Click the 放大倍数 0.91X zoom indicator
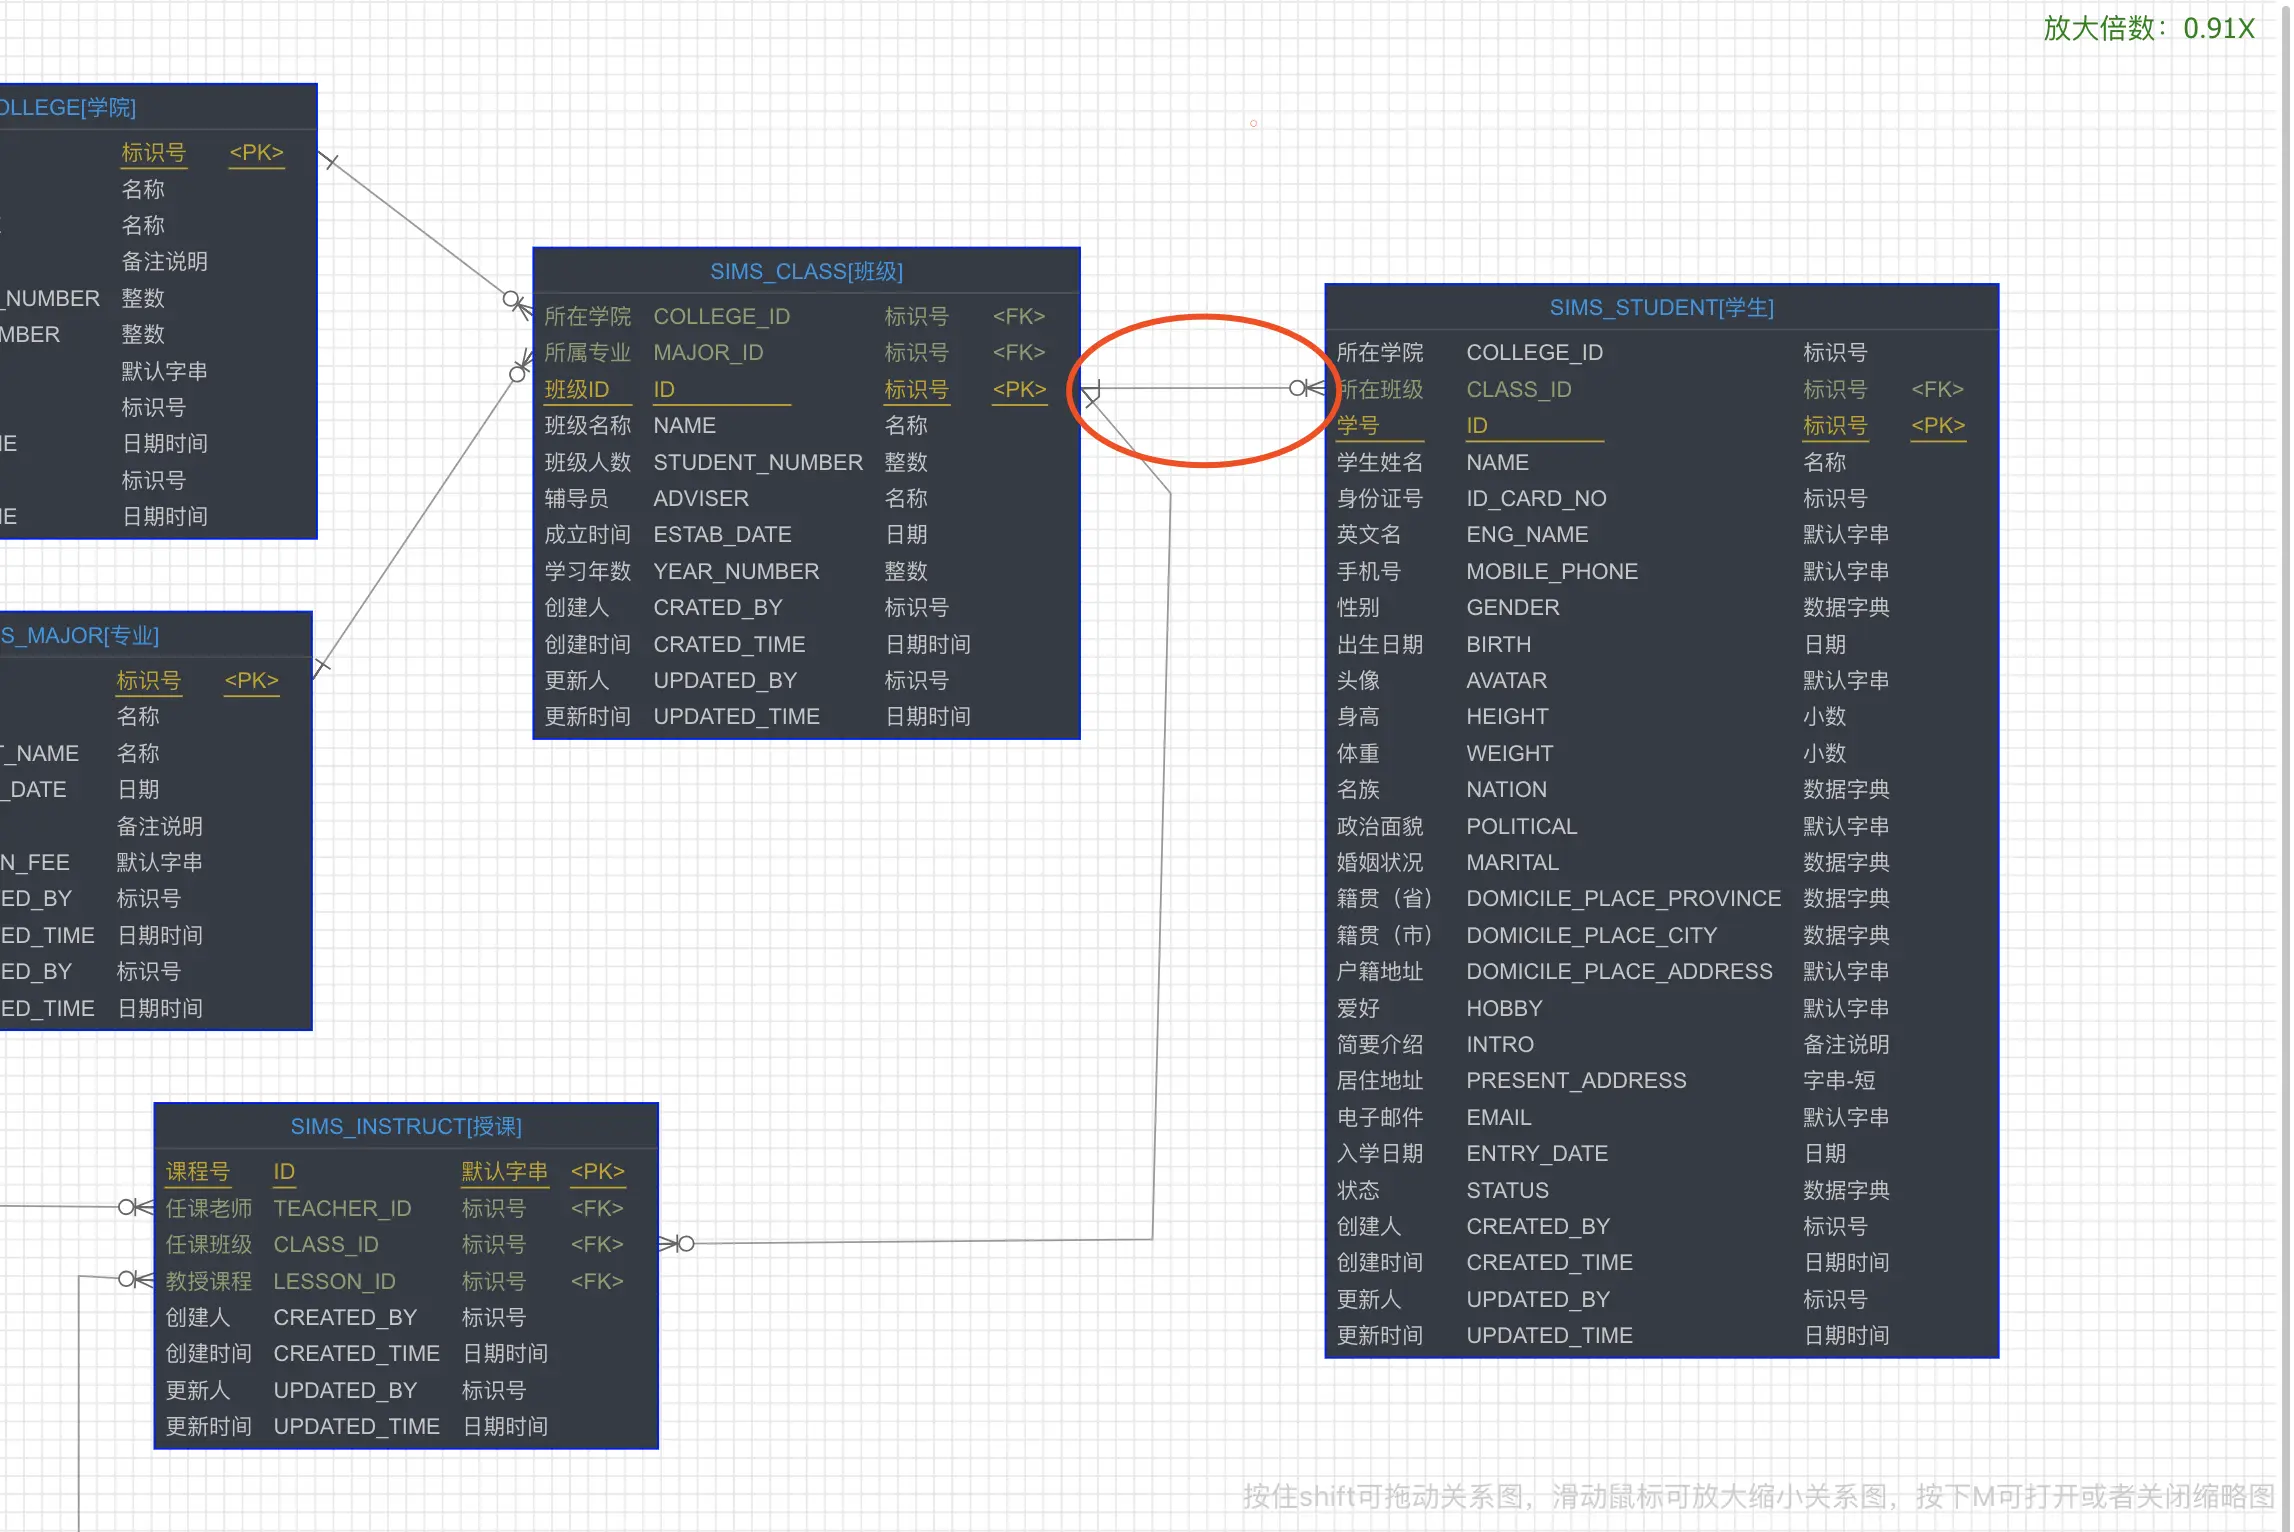Image resolution: width=2294 pixels, height=1532 pixels. pyautogui.click(x=2148, y=28)
